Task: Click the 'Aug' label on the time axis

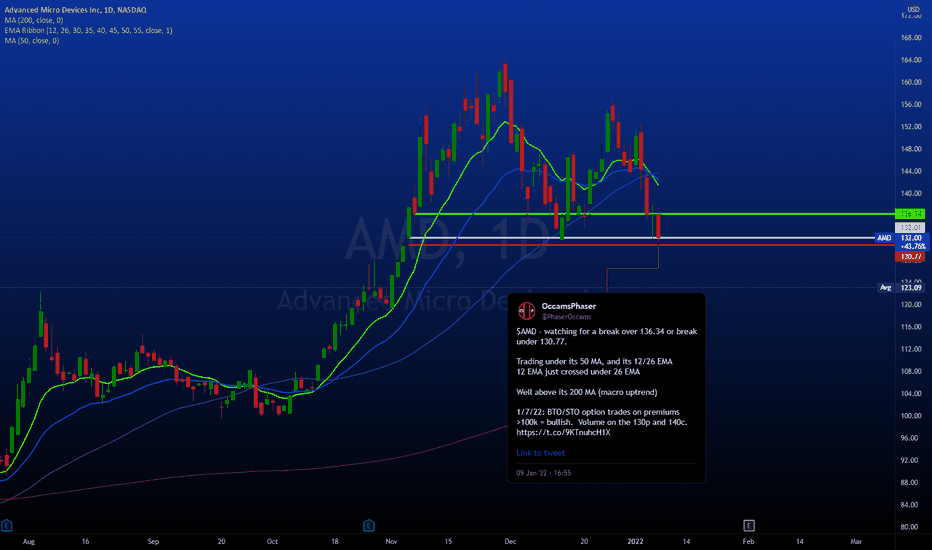Action: point(29,541)
